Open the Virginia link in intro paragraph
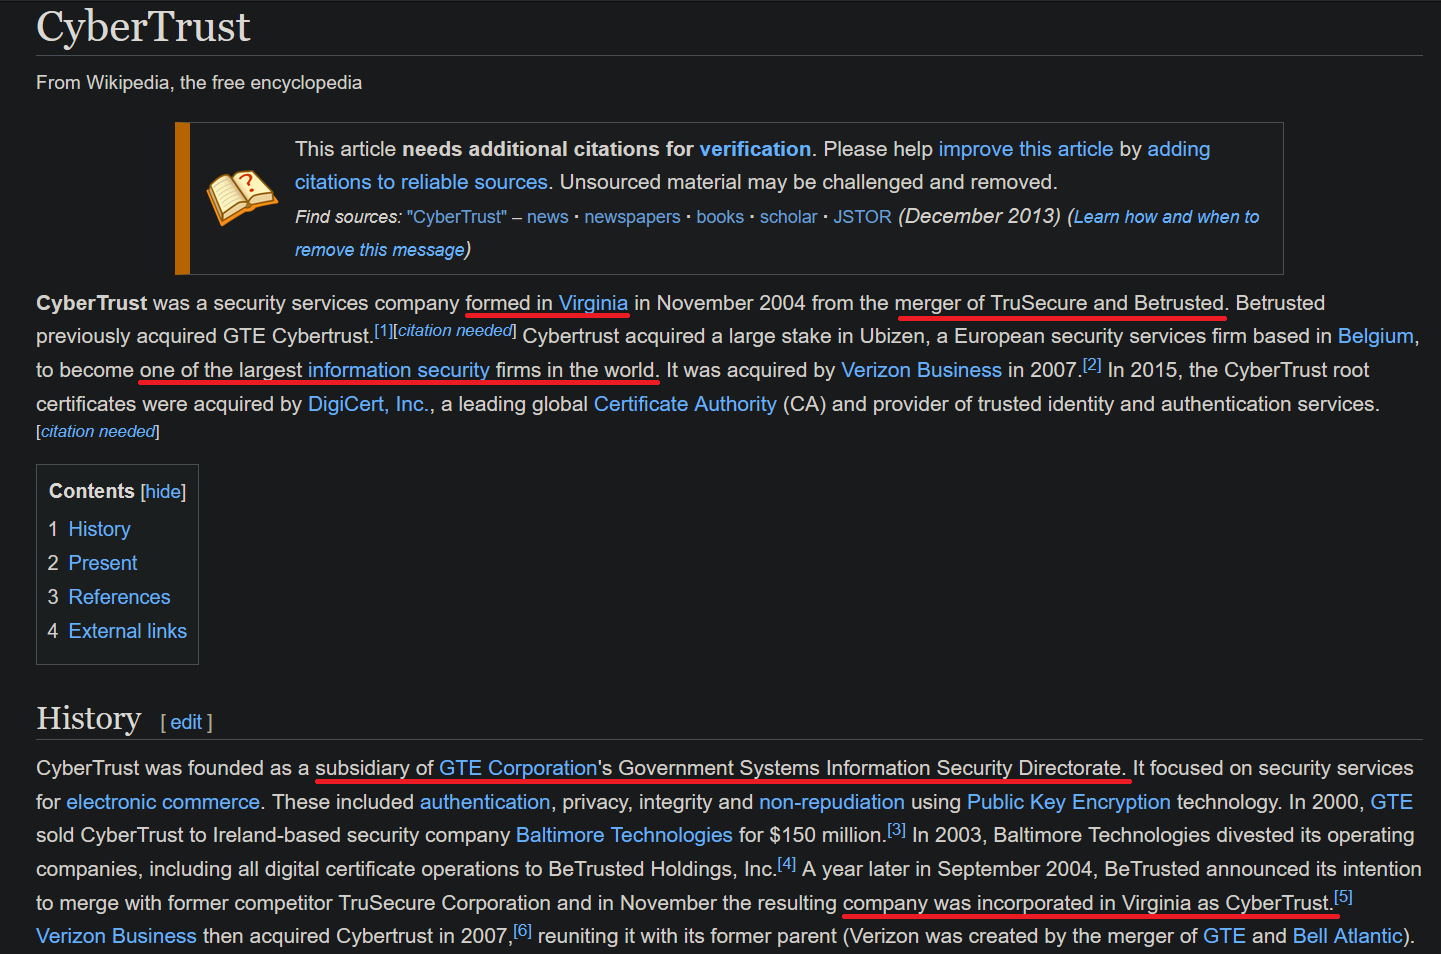1441x954 pixels. click(x=593, y=303)
